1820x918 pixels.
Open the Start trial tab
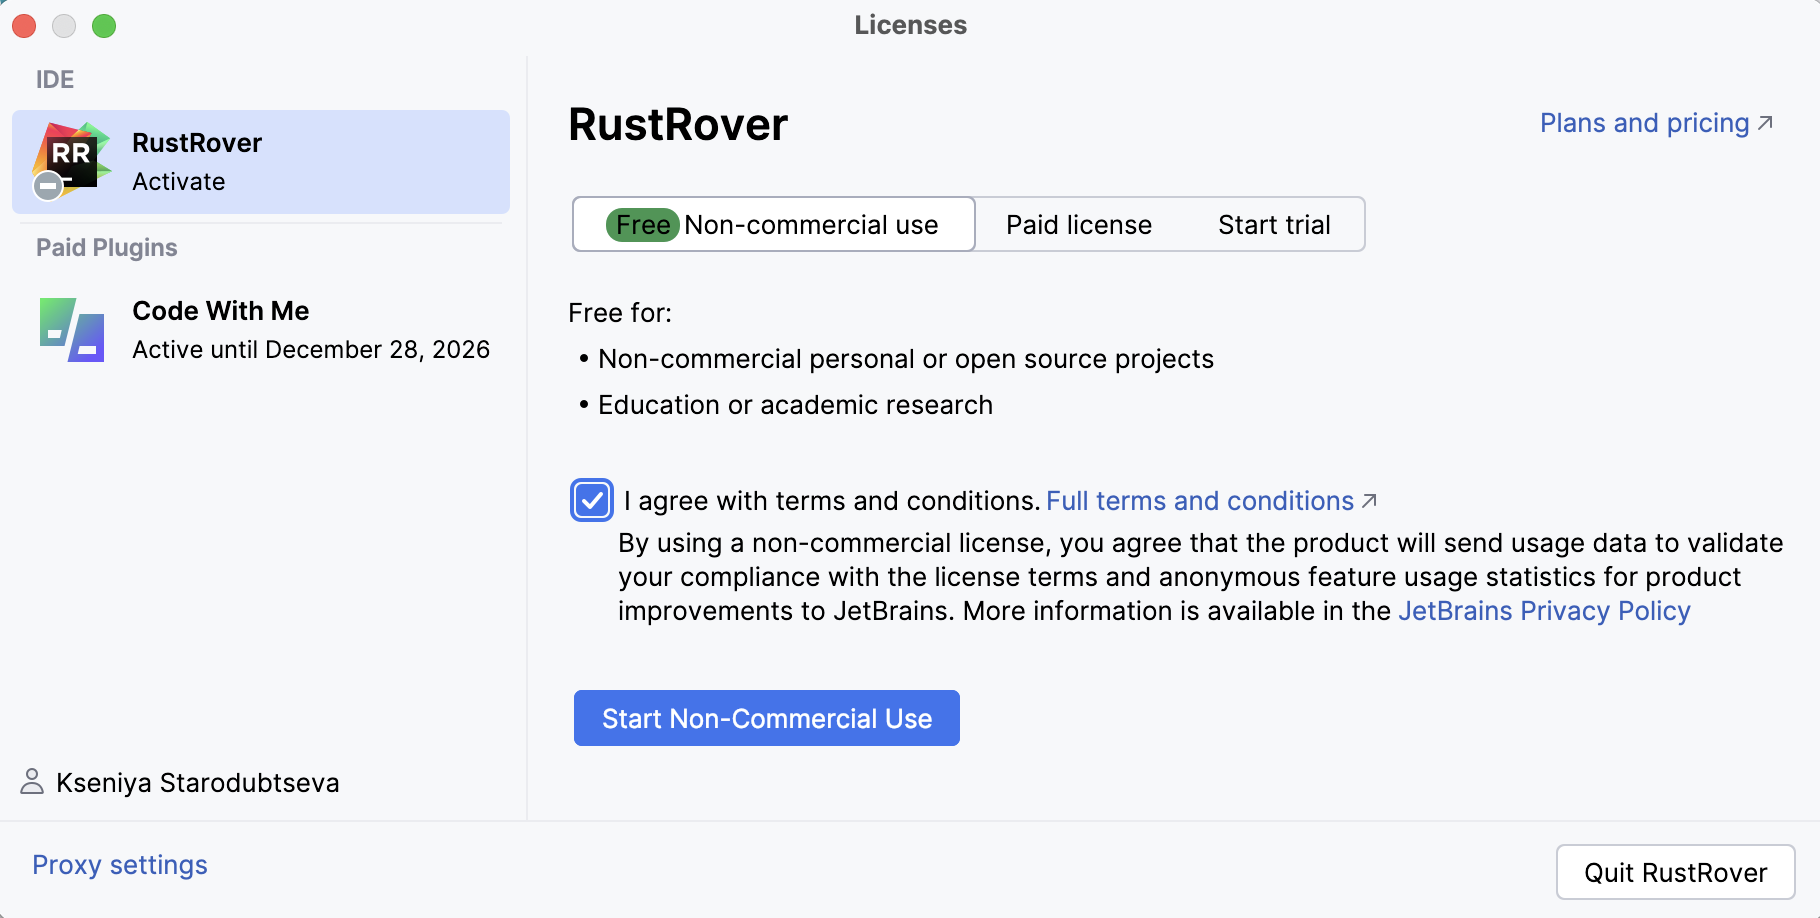[1273, 224]
